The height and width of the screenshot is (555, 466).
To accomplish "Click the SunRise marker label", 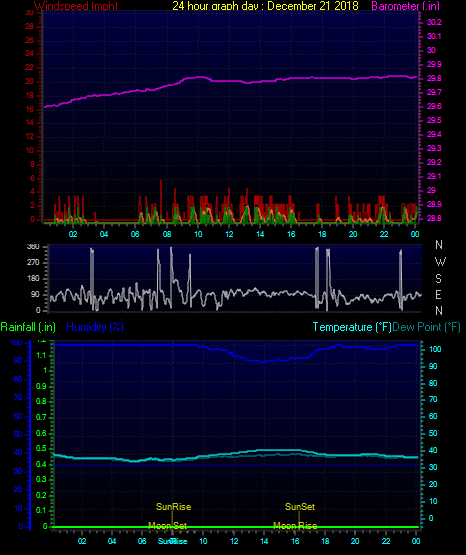I will pyautogui.click(x=173, y=507).
